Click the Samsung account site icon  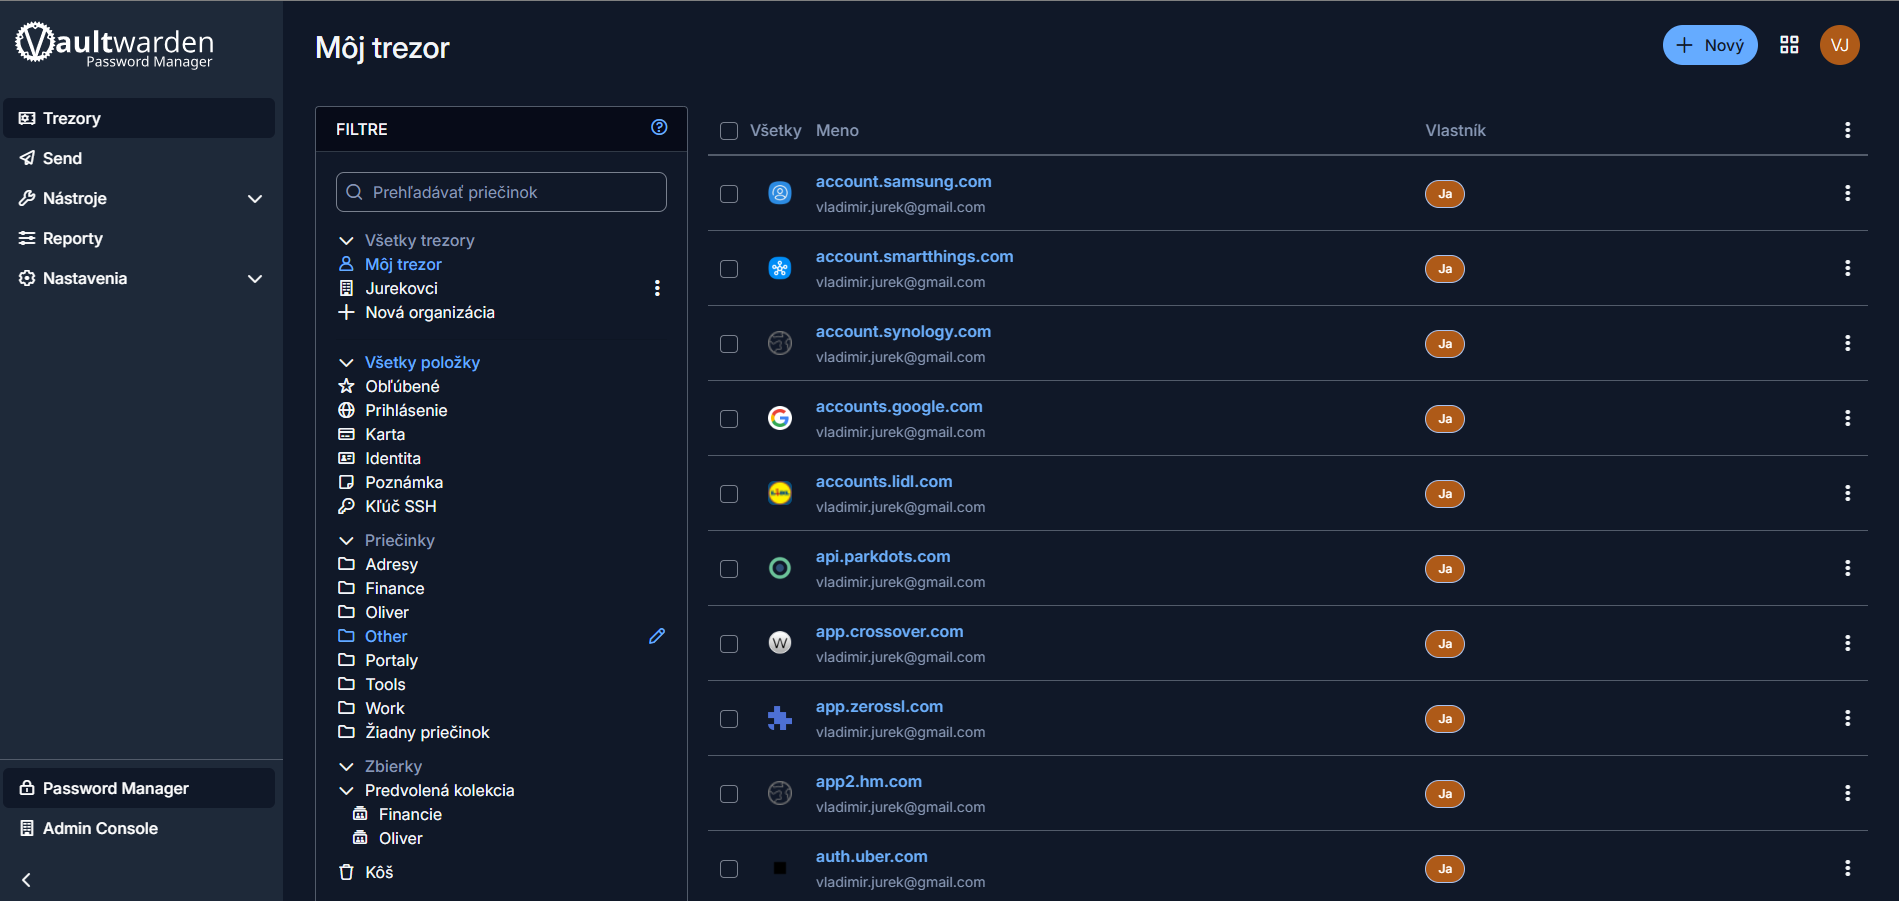point(780,193)
